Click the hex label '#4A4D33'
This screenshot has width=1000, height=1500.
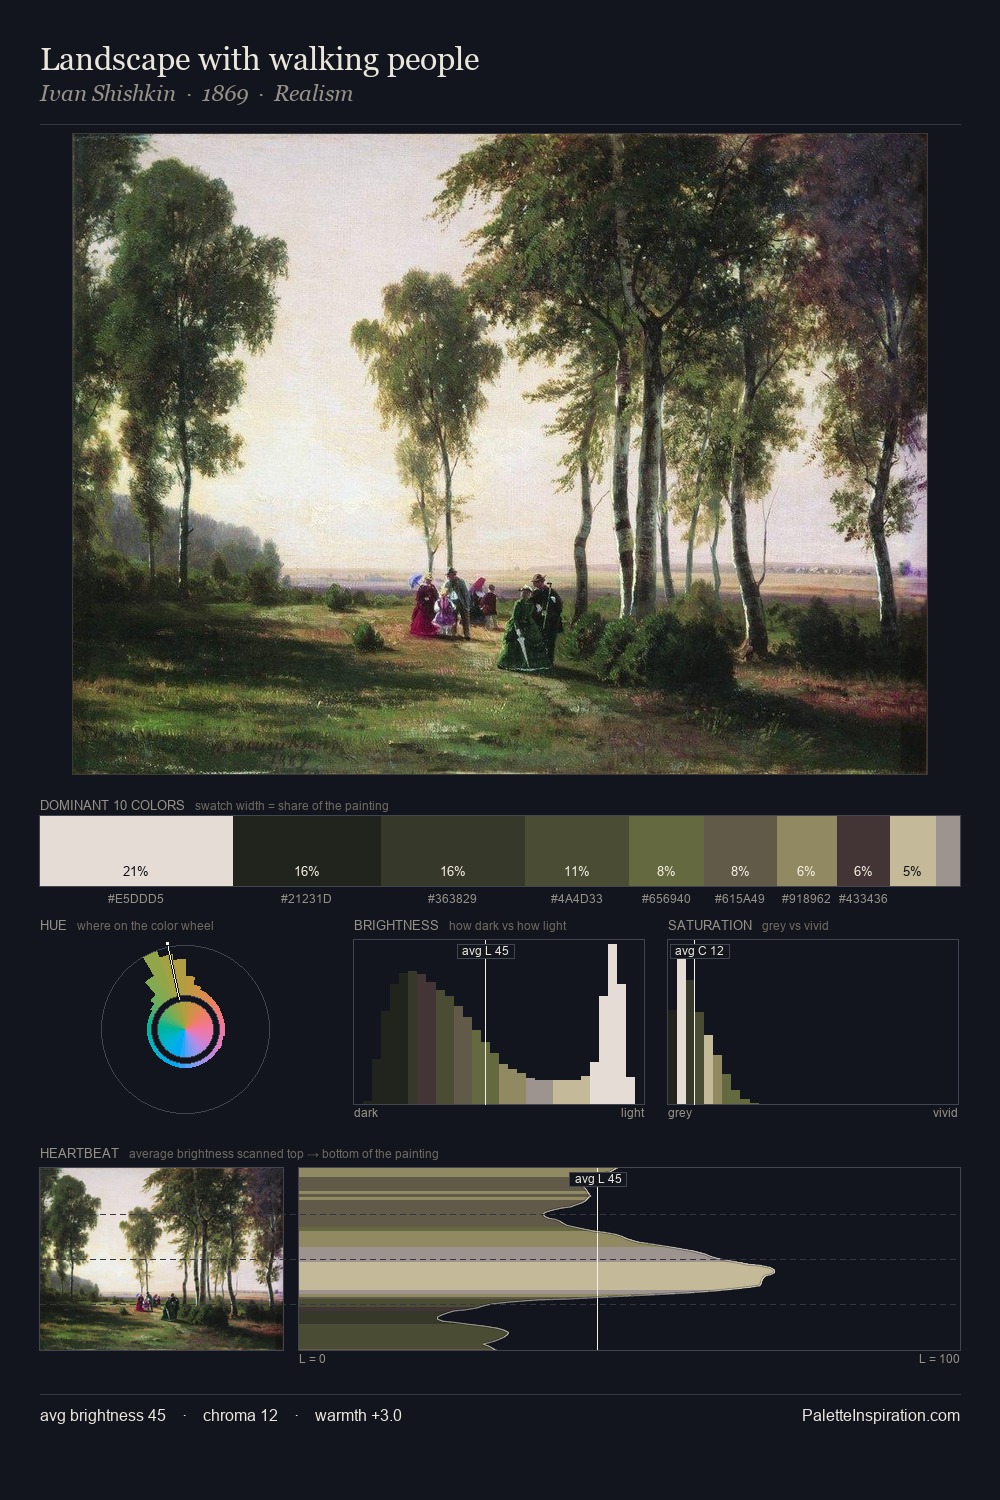(577, 899)
